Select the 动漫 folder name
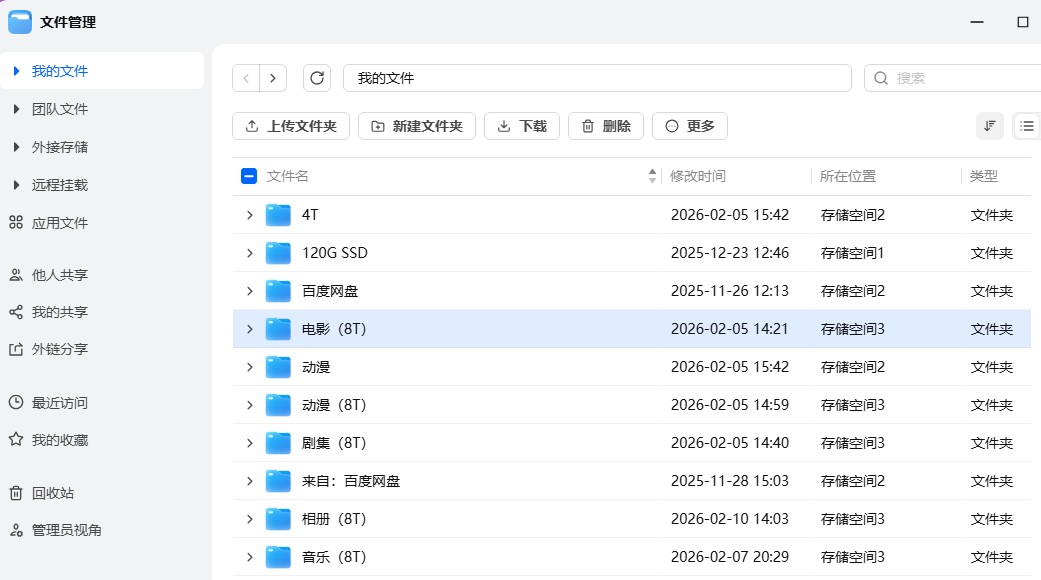This screenshot has height=580, width=1041. click(x=316, y=367)
